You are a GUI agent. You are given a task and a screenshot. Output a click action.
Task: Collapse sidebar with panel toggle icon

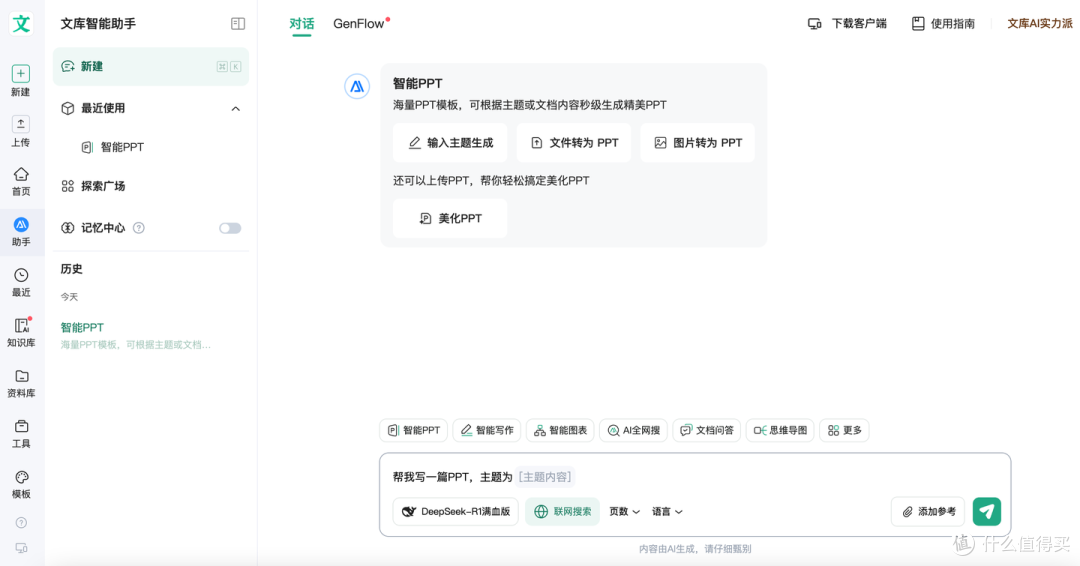click(238, 24)
